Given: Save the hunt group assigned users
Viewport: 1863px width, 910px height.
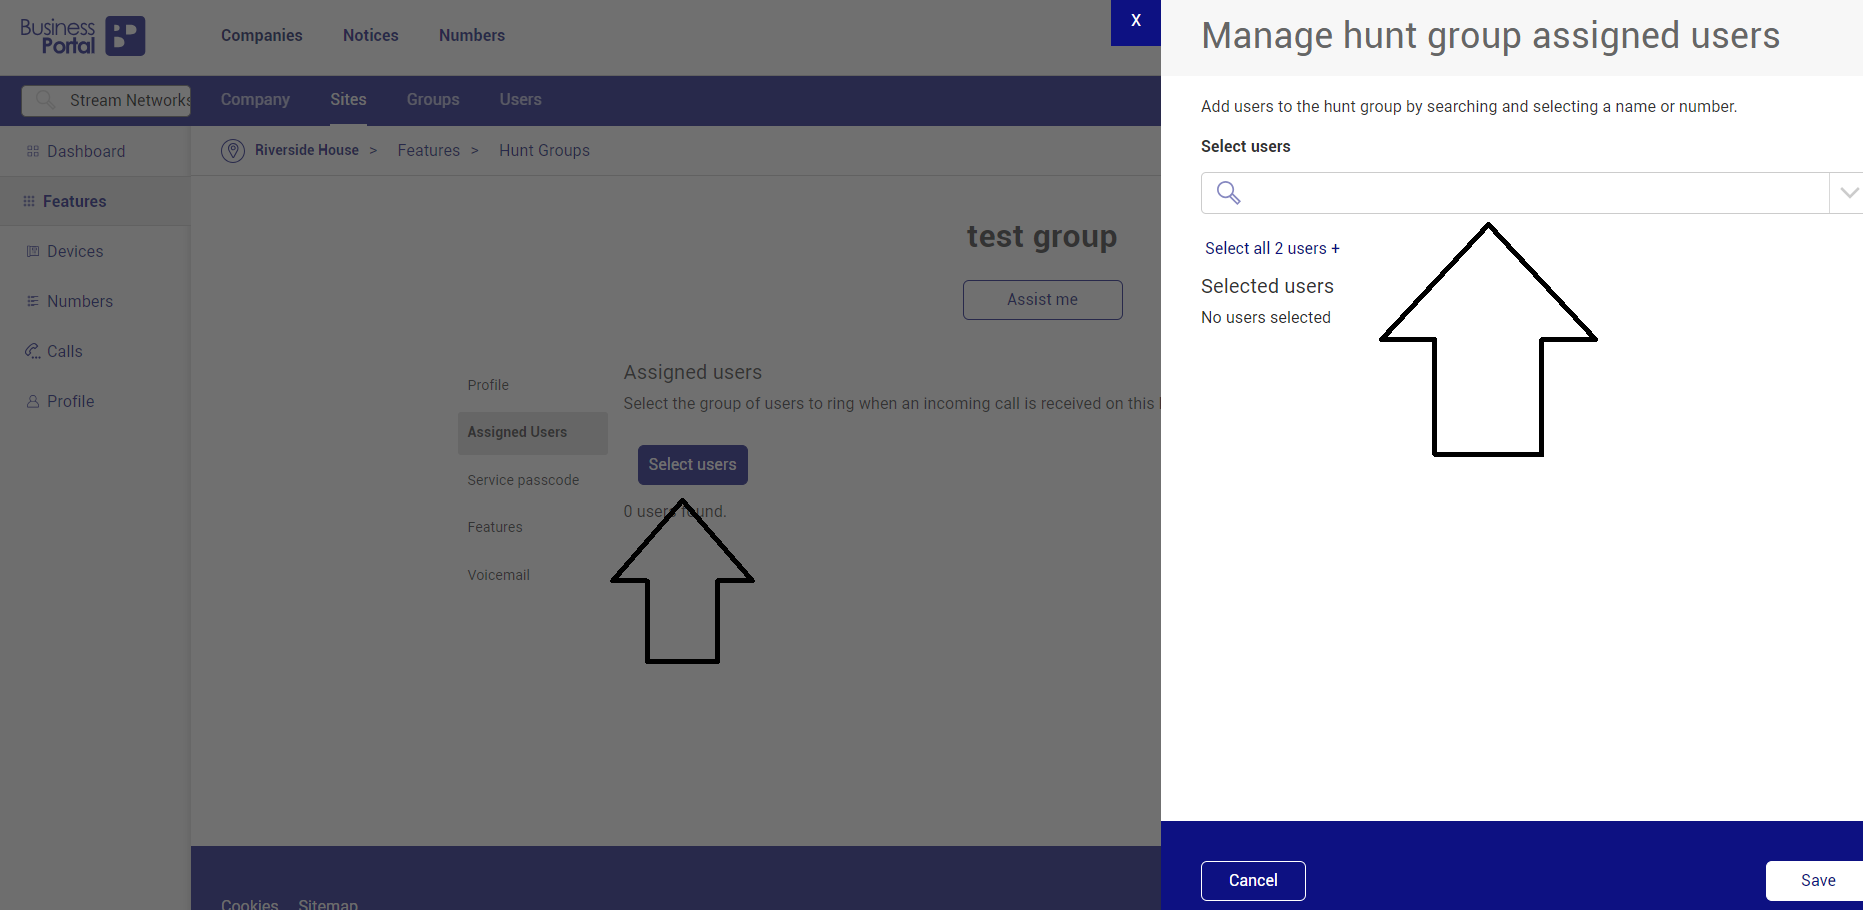Looking at the screenshot, I should pos(1817,880).
